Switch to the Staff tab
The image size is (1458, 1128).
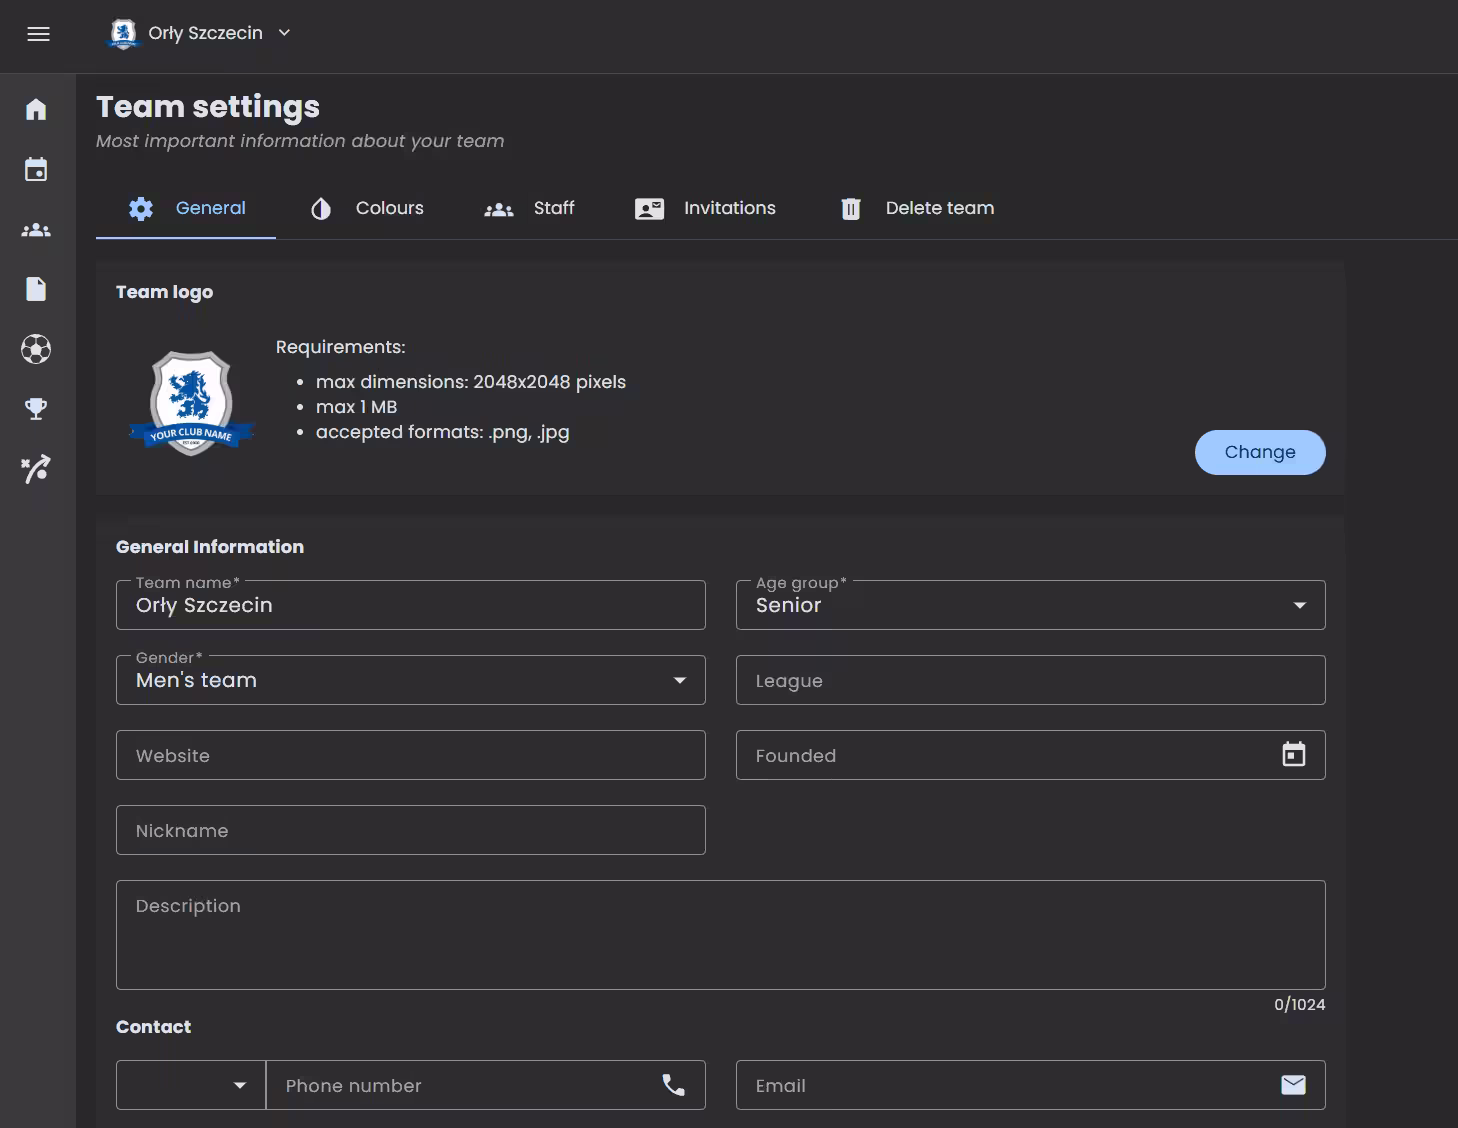(529, 208)
